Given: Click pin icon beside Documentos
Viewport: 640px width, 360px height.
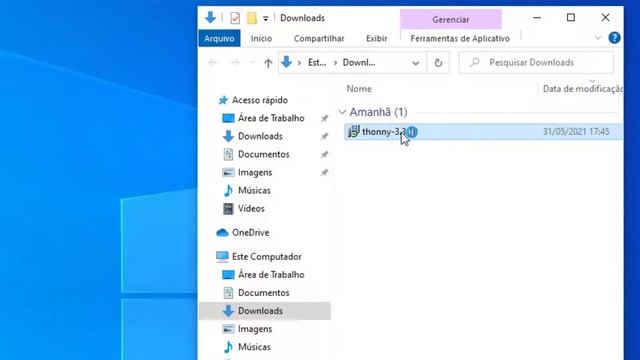Looking at the screenshot, I should coord(324,155).
